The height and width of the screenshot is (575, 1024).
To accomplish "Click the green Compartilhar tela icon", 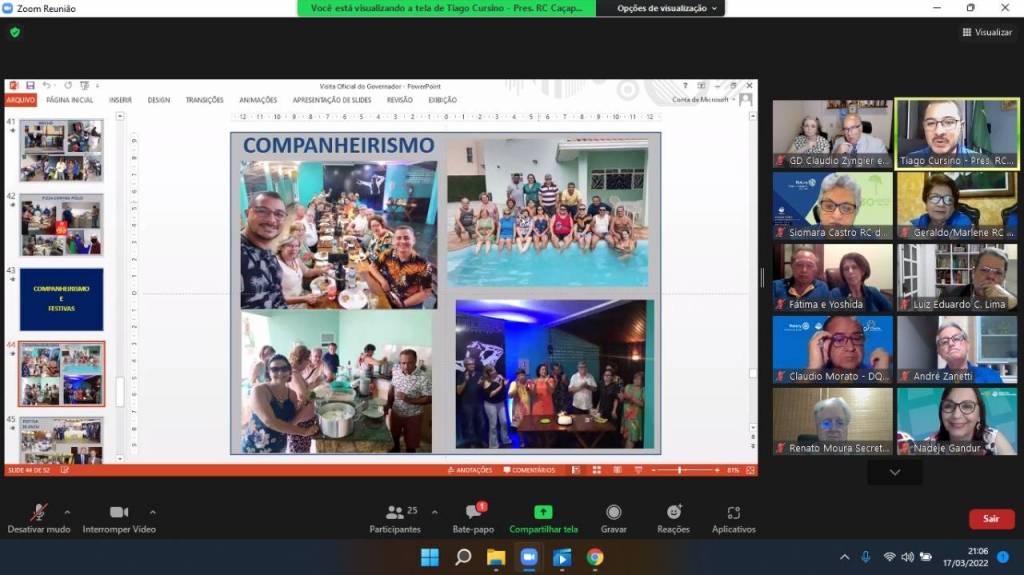I will click(x=543, y=512).
